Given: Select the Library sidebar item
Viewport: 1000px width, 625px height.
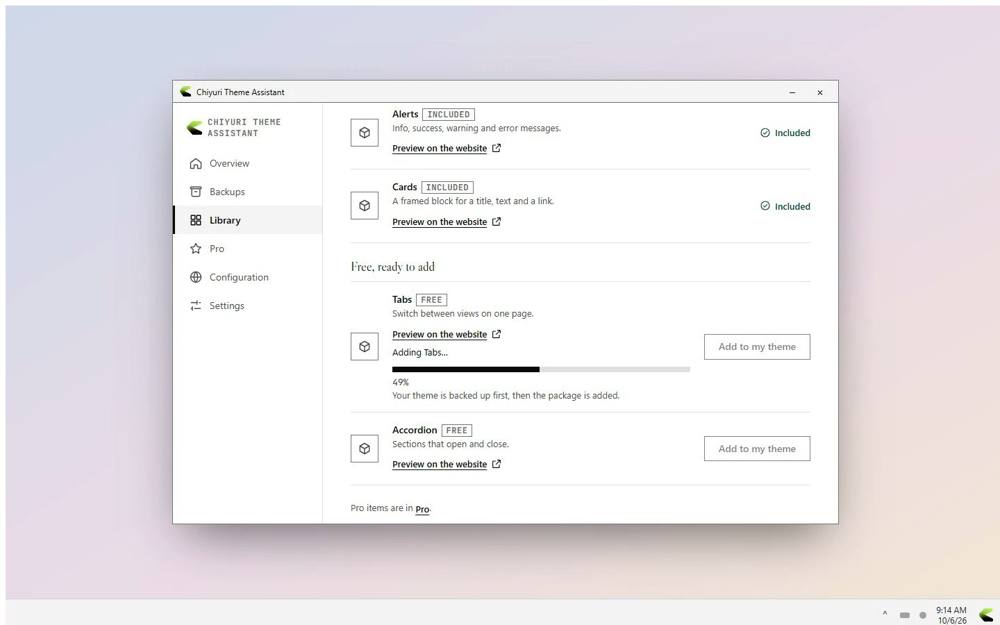Looking at the screenshot, I should pos(247,220).
